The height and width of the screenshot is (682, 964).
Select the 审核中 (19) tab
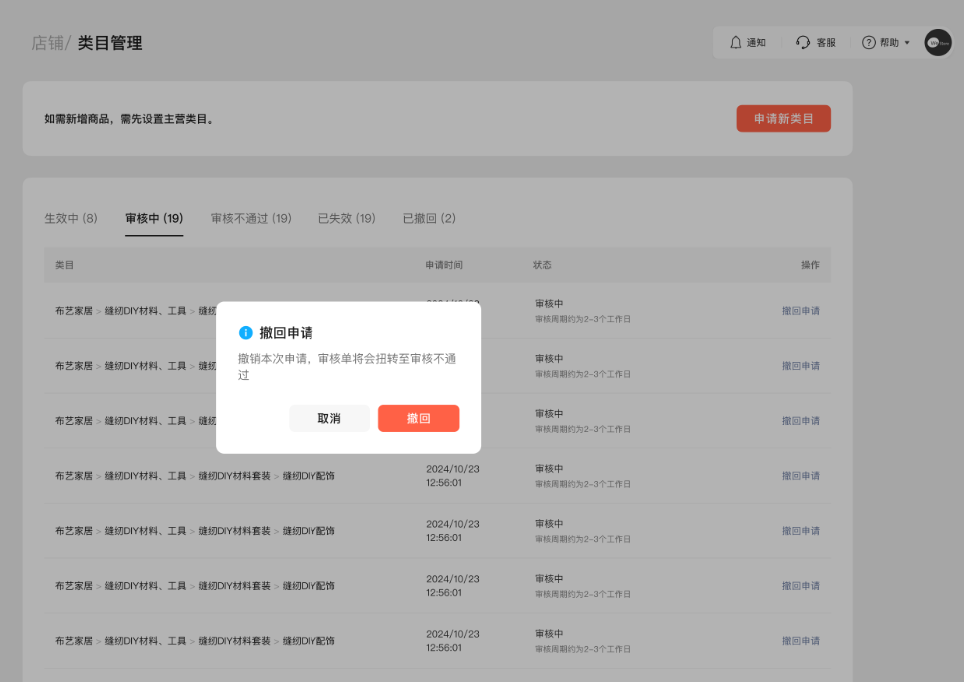point(154,218)
